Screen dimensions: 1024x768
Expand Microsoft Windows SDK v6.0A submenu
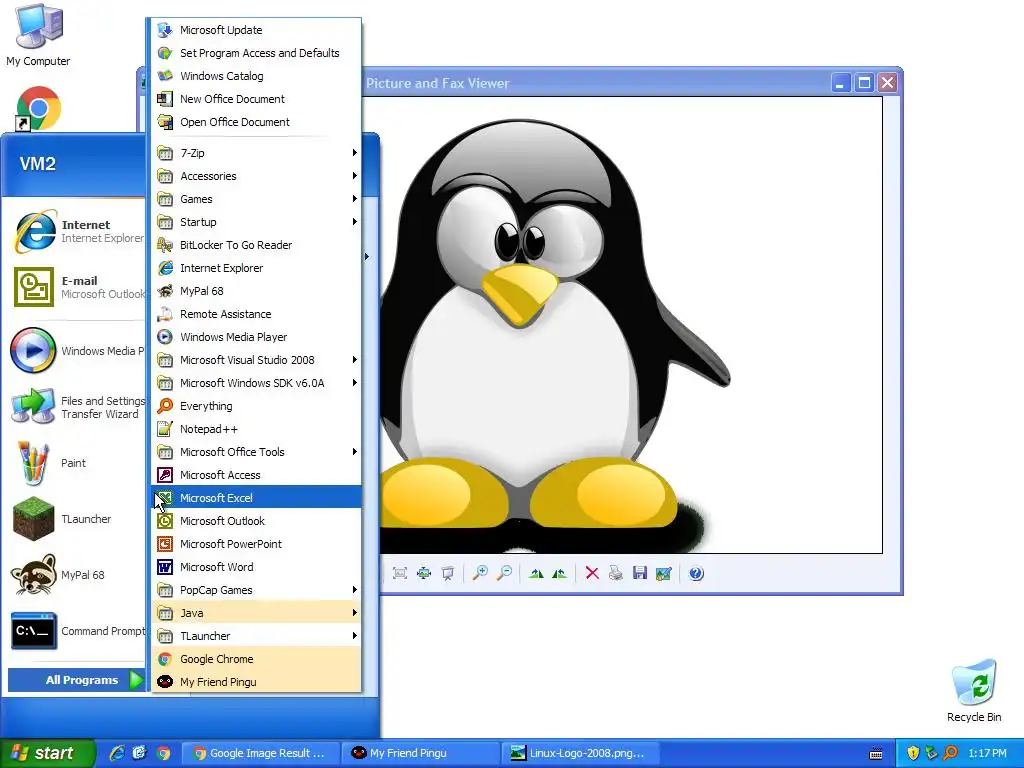click(x=257, y=383)
